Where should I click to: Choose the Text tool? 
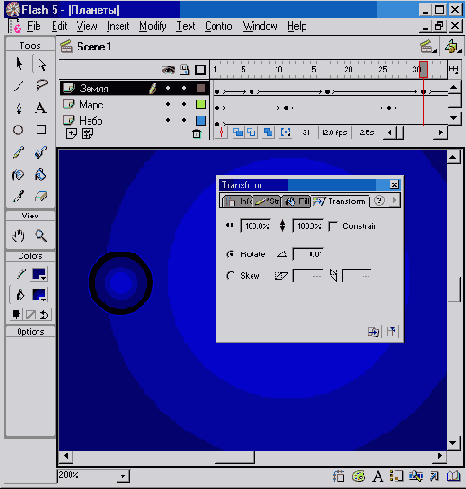[x=41, y=108]
